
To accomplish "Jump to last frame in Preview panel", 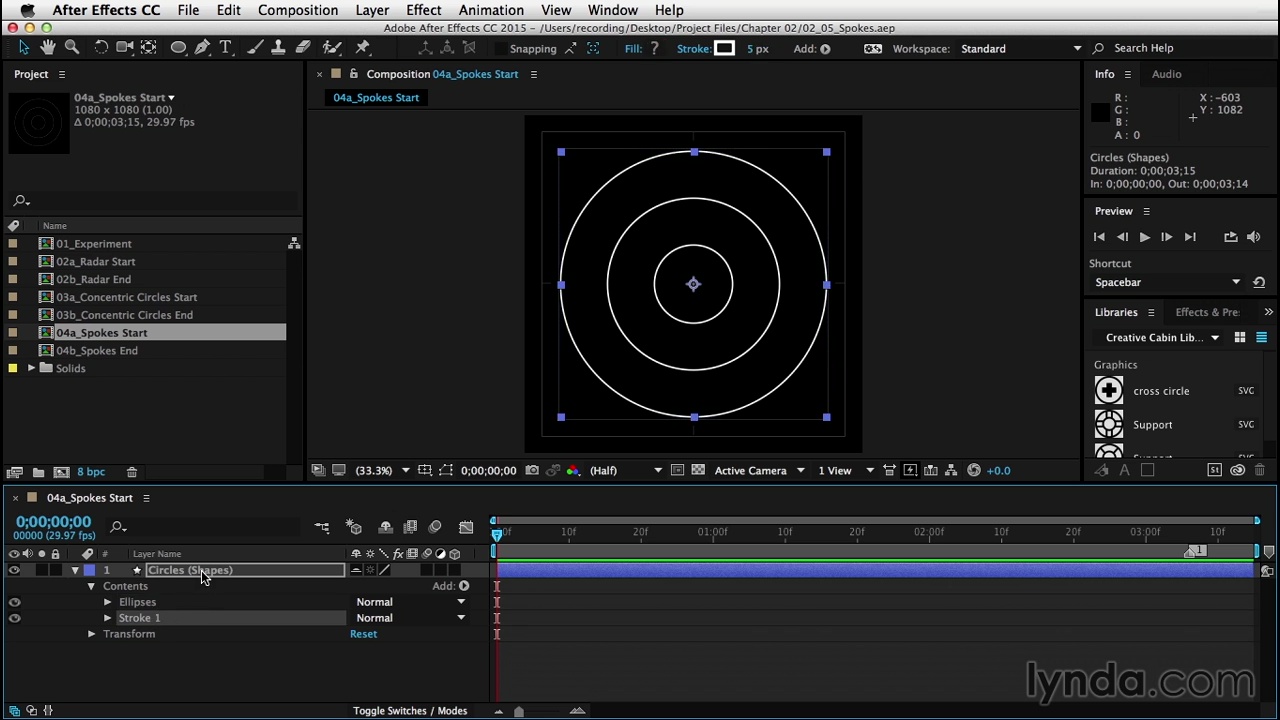I will click(x=1190, y=237).
